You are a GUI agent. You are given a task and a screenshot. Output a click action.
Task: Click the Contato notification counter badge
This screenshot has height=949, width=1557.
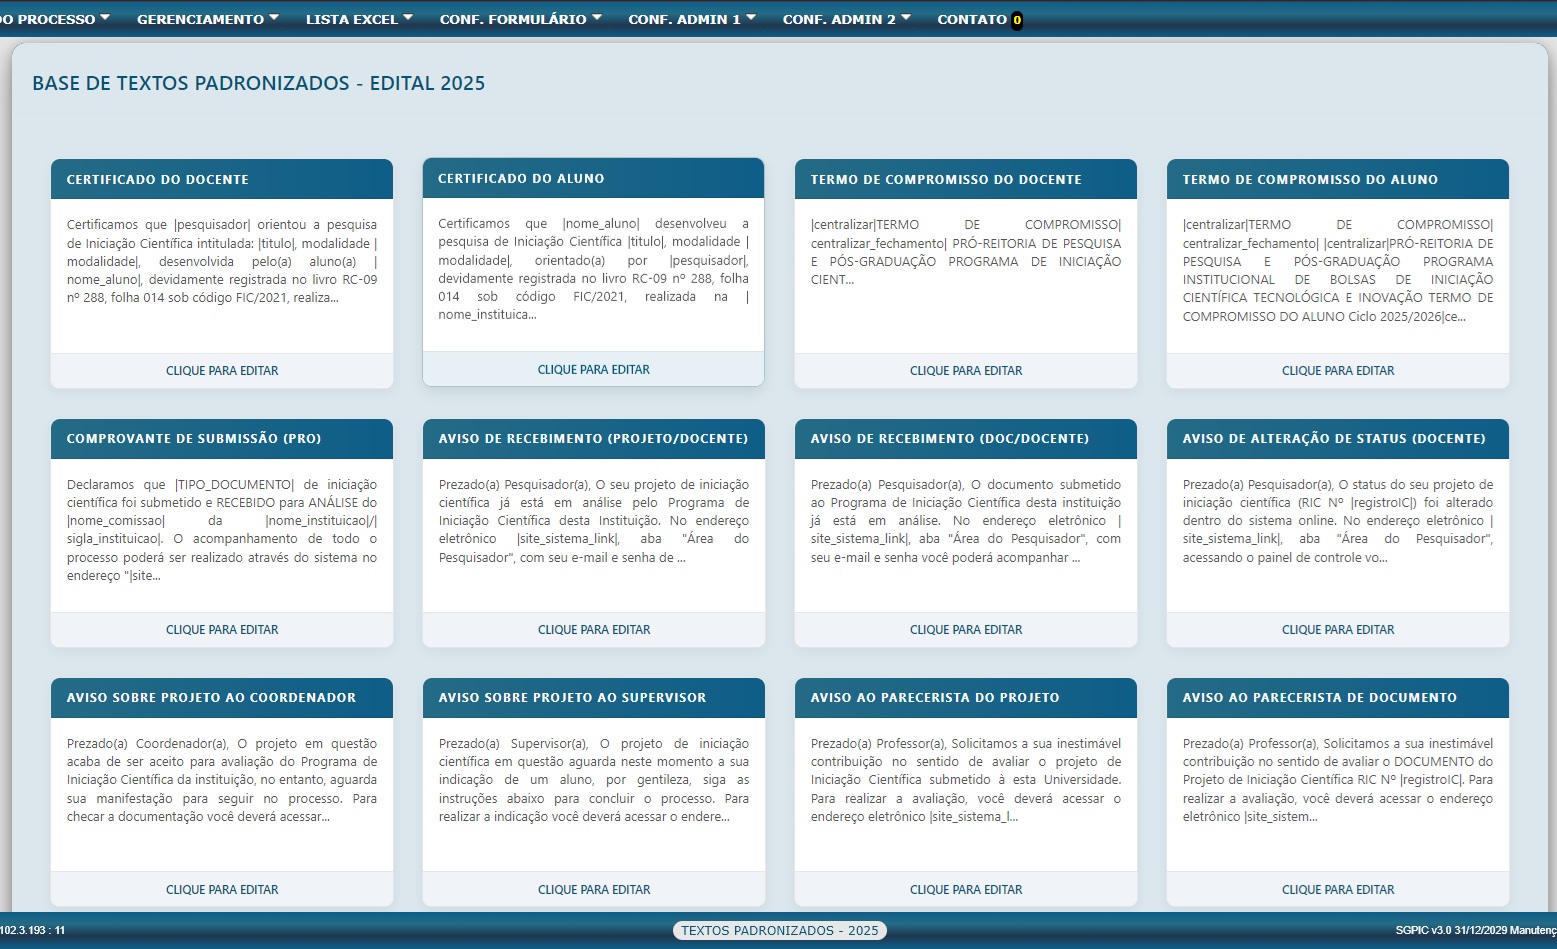click(x=1017, y=20)
